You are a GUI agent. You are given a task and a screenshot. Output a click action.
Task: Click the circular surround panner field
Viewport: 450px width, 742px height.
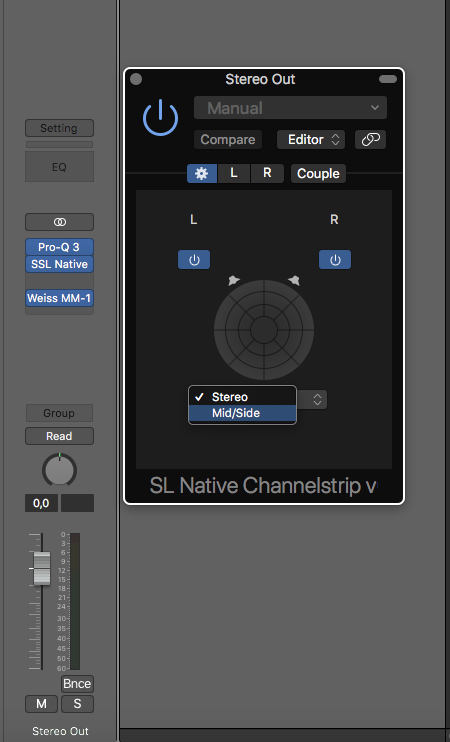point(264,330)
